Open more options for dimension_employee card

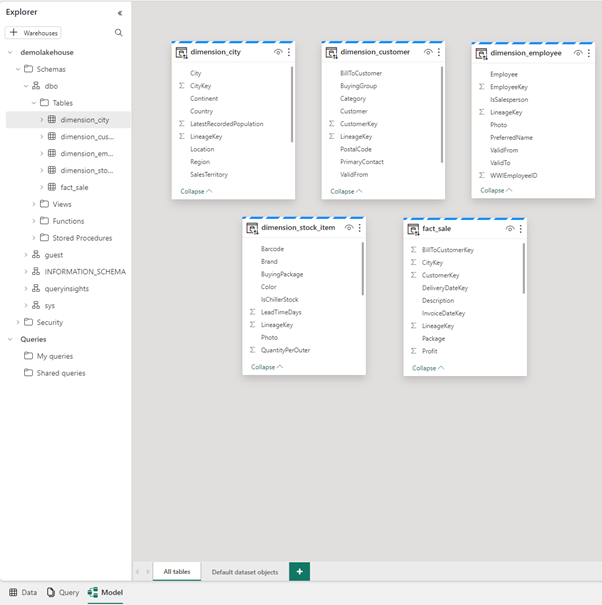(588, 53)
